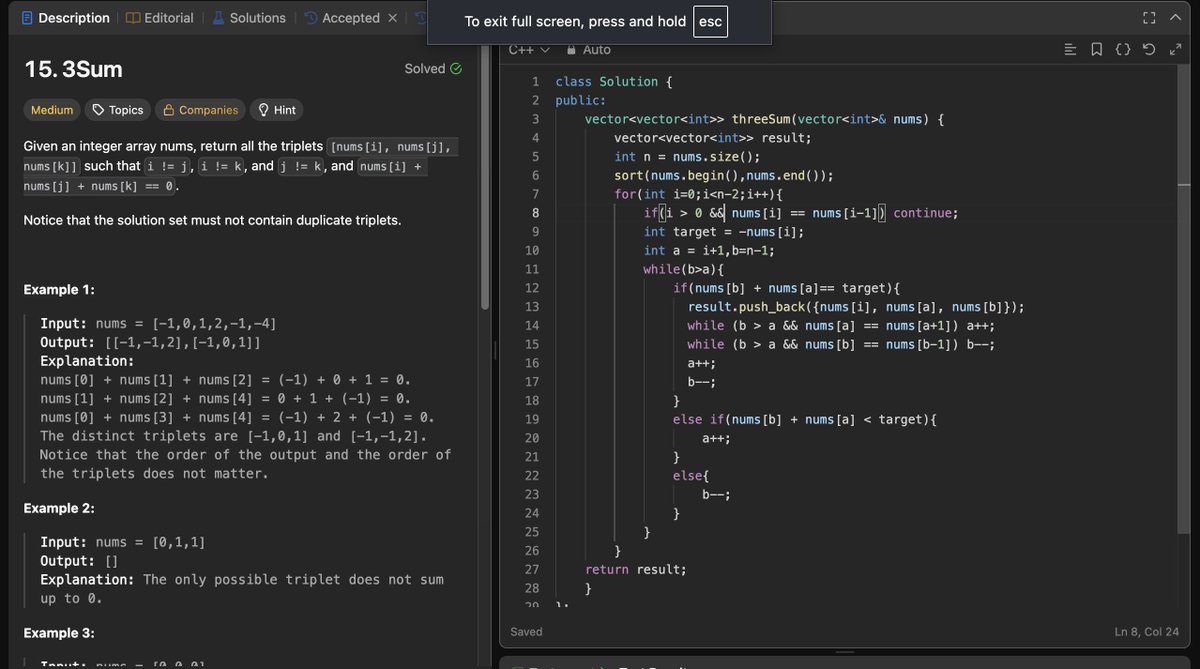Click the 'int n = nums.size();' line

[x=687, y=156]
